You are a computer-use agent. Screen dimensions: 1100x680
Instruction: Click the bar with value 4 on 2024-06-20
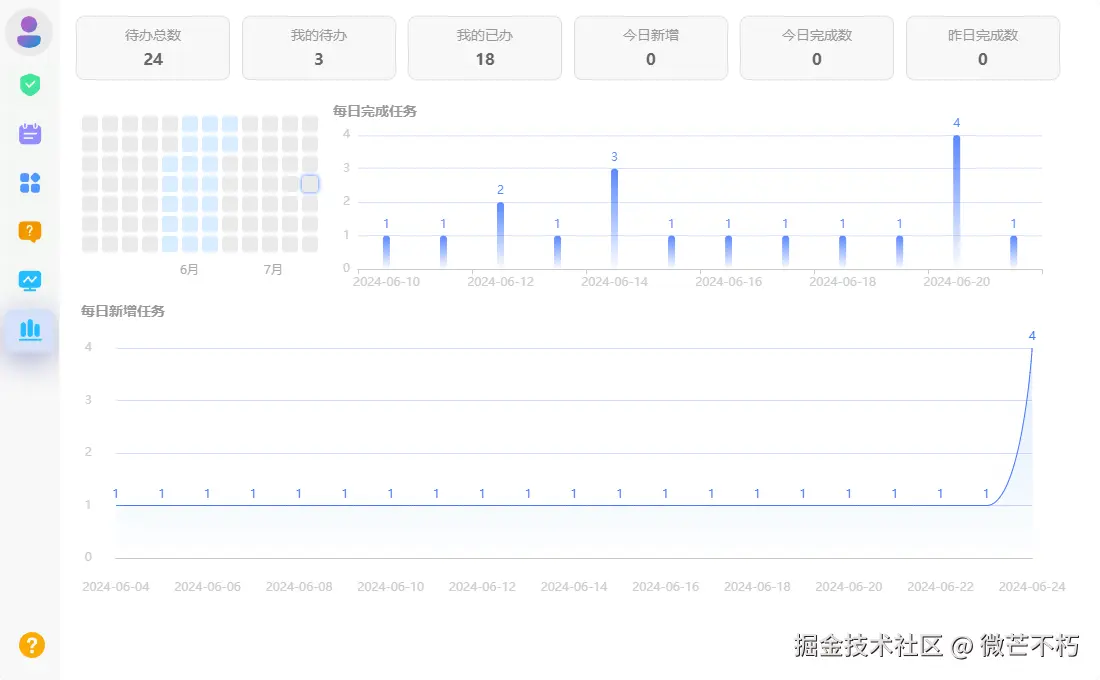point(956,201)
